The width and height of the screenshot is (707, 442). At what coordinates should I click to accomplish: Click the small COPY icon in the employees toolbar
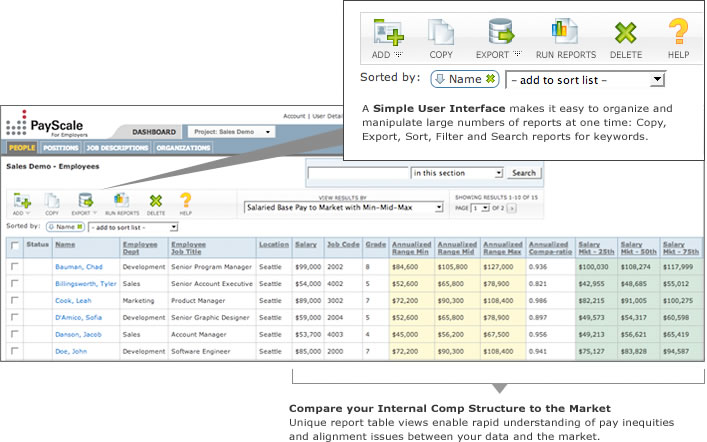point(52,201)
